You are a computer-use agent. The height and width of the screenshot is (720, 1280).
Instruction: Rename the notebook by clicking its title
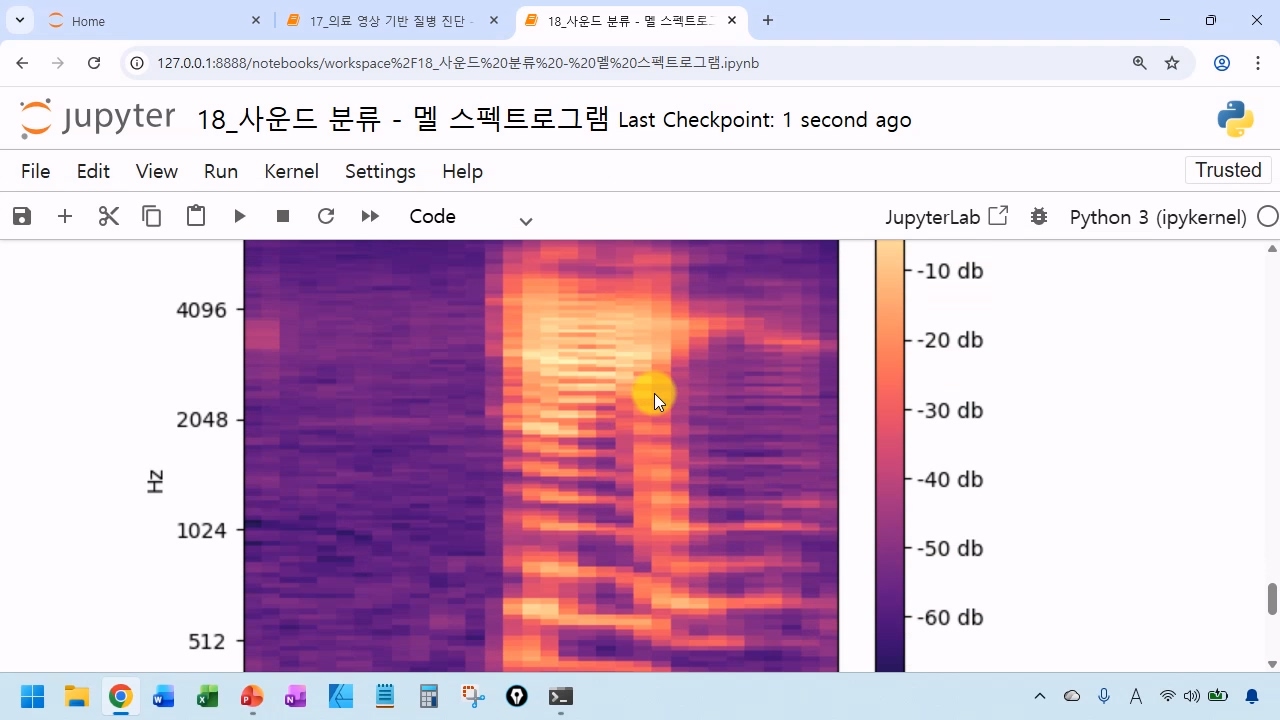[403, 120]
